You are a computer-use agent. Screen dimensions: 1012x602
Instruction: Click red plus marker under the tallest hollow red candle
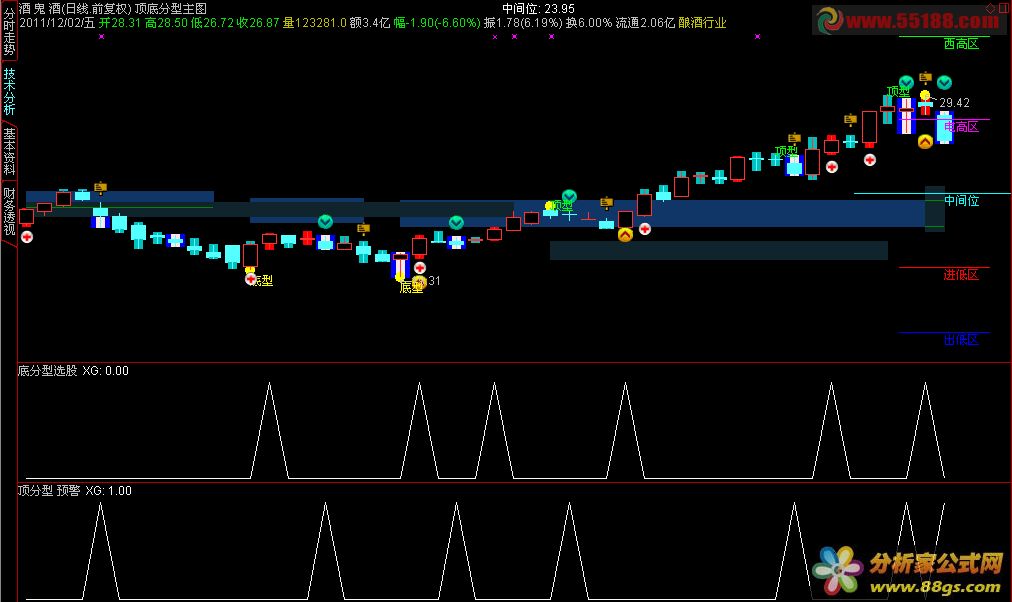coord(870,160)
